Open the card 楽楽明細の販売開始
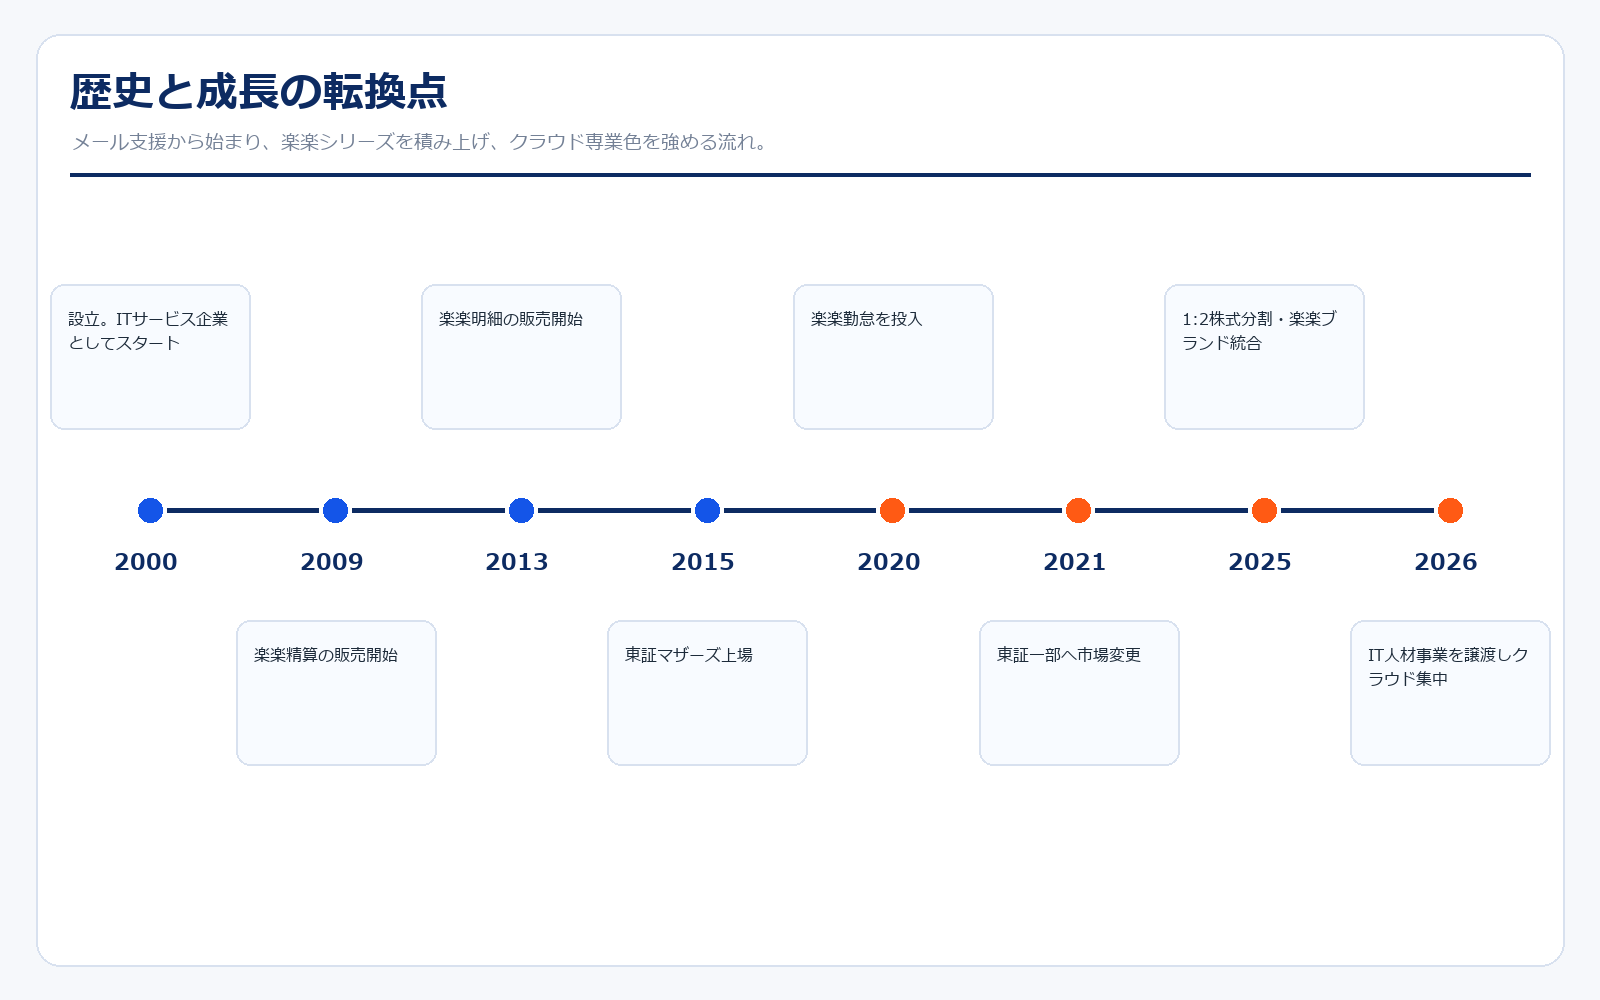Image resolution: width=1600 pixels, height=1000 pixels. pos(521,357)
